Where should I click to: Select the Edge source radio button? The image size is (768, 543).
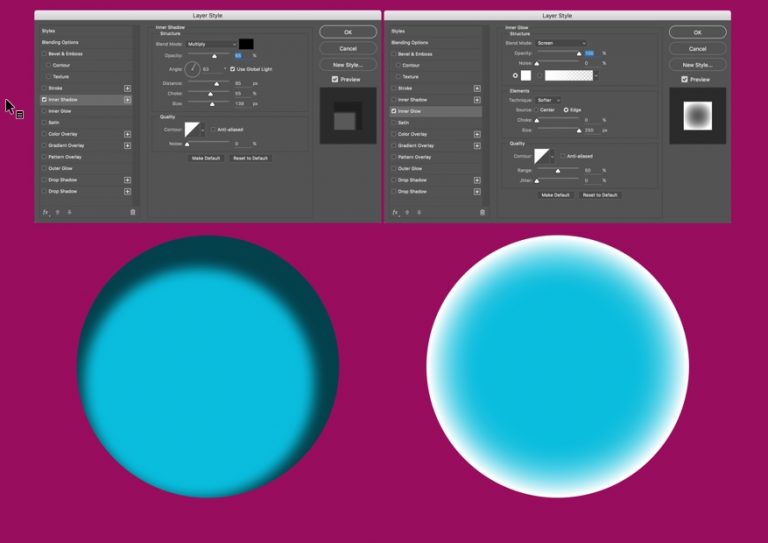pos(566,110)
